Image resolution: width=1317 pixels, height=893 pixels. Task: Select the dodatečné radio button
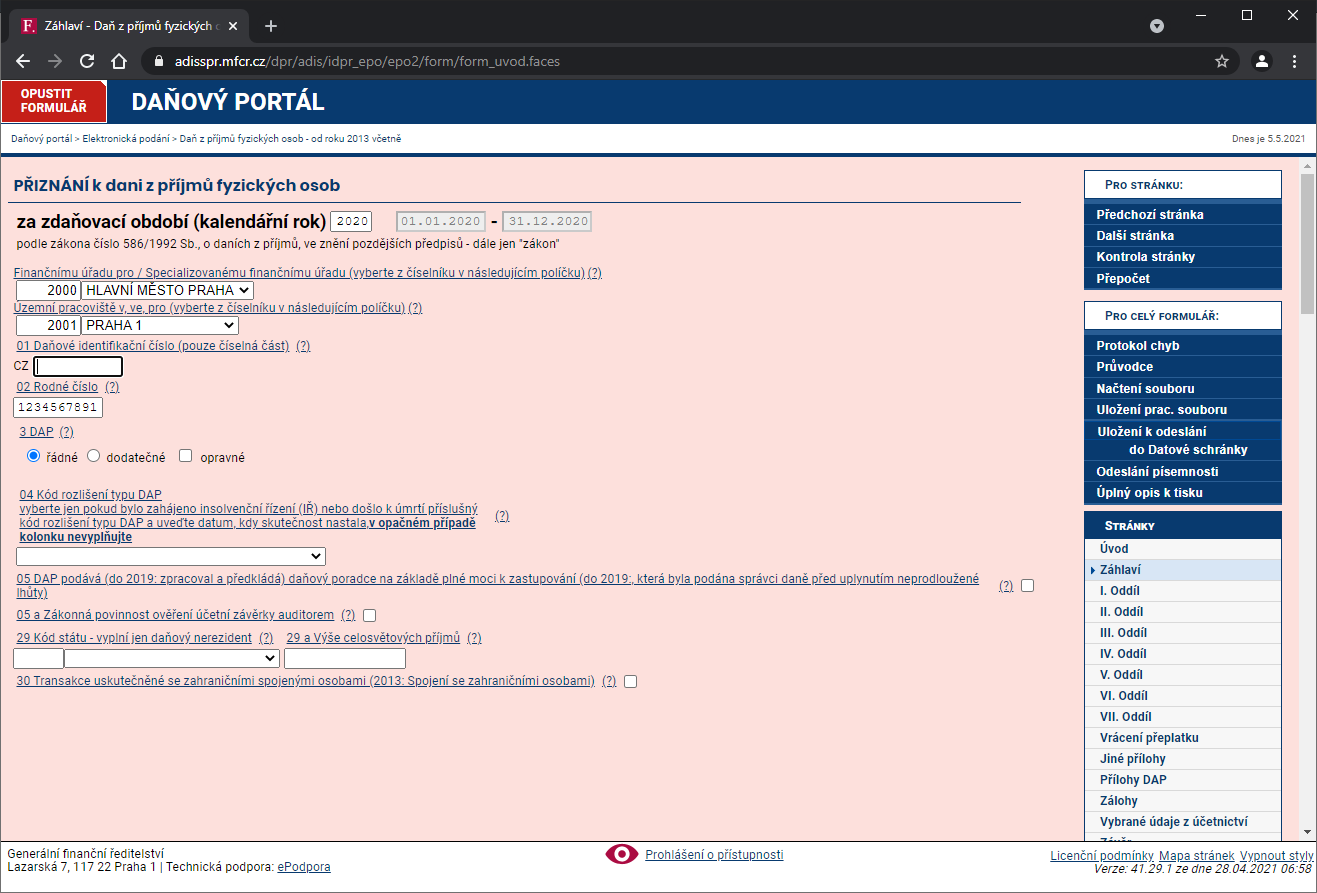(94, 456)
